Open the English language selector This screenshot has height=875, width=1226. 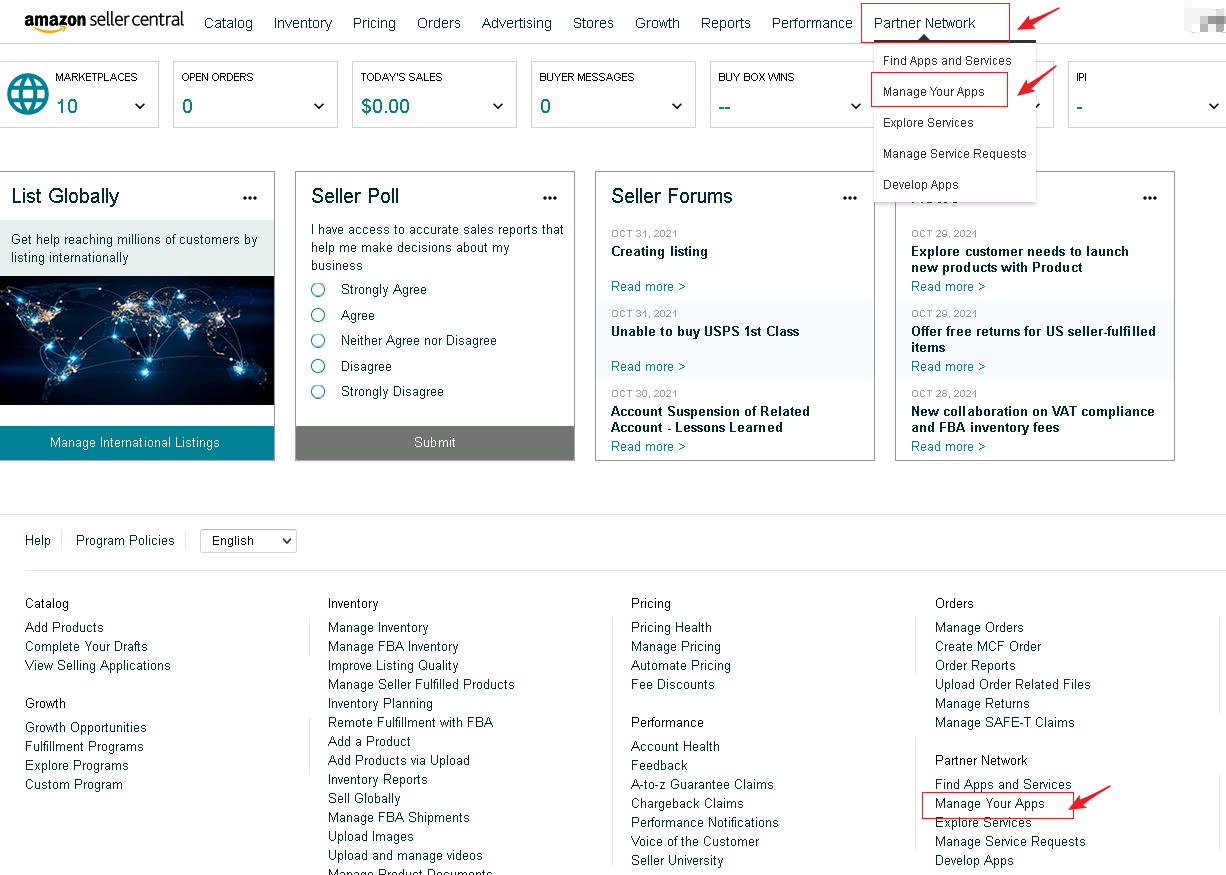pos(248,541)
